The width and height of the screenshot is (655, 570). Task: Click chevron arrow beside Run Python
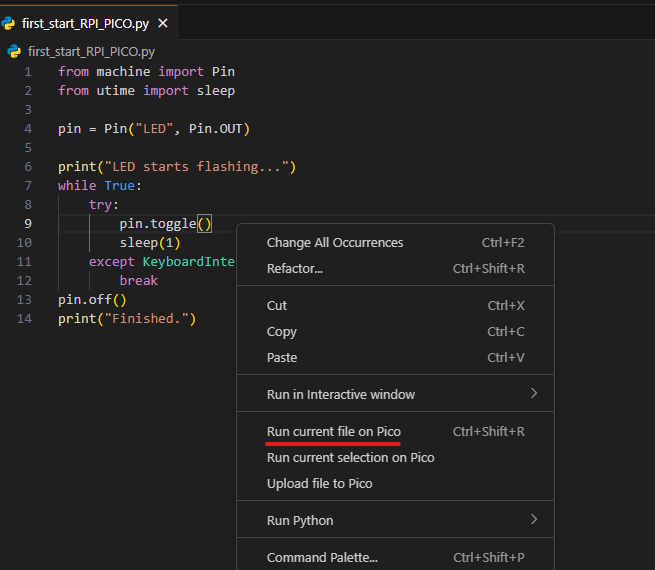click(x=534, y=519)
